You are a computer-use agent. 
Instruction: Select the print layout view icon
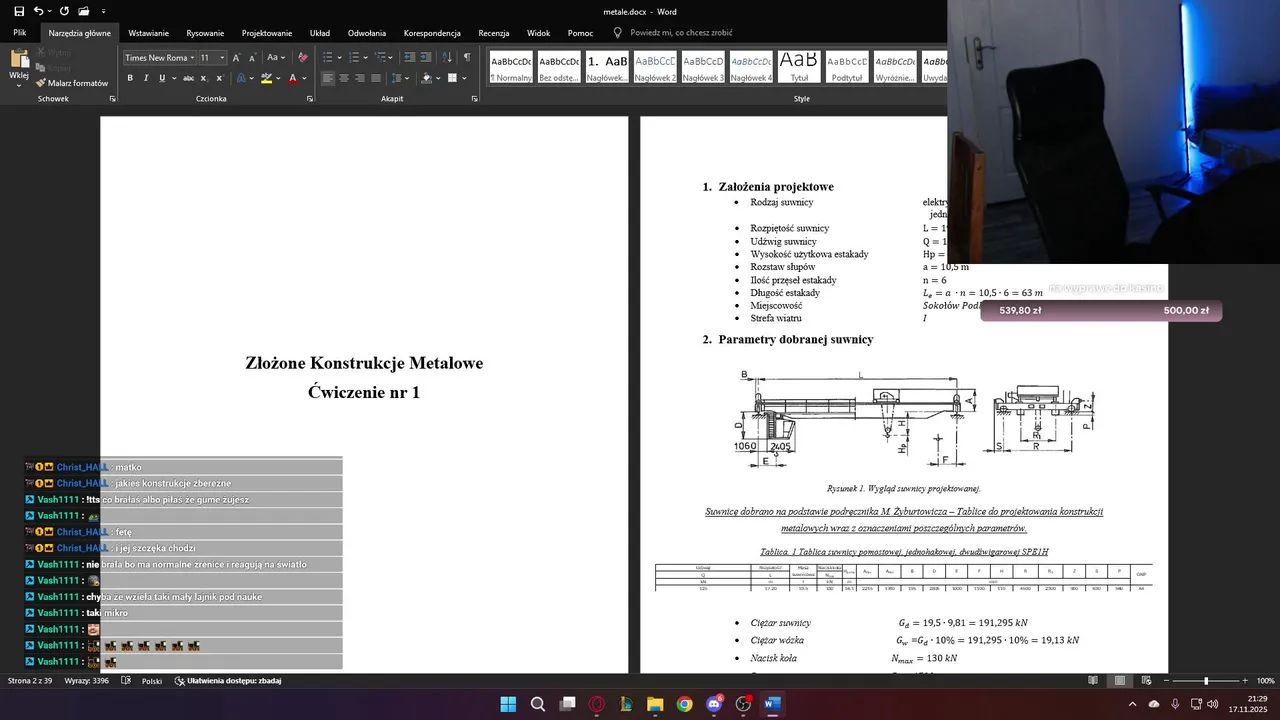coord(1120,681)
